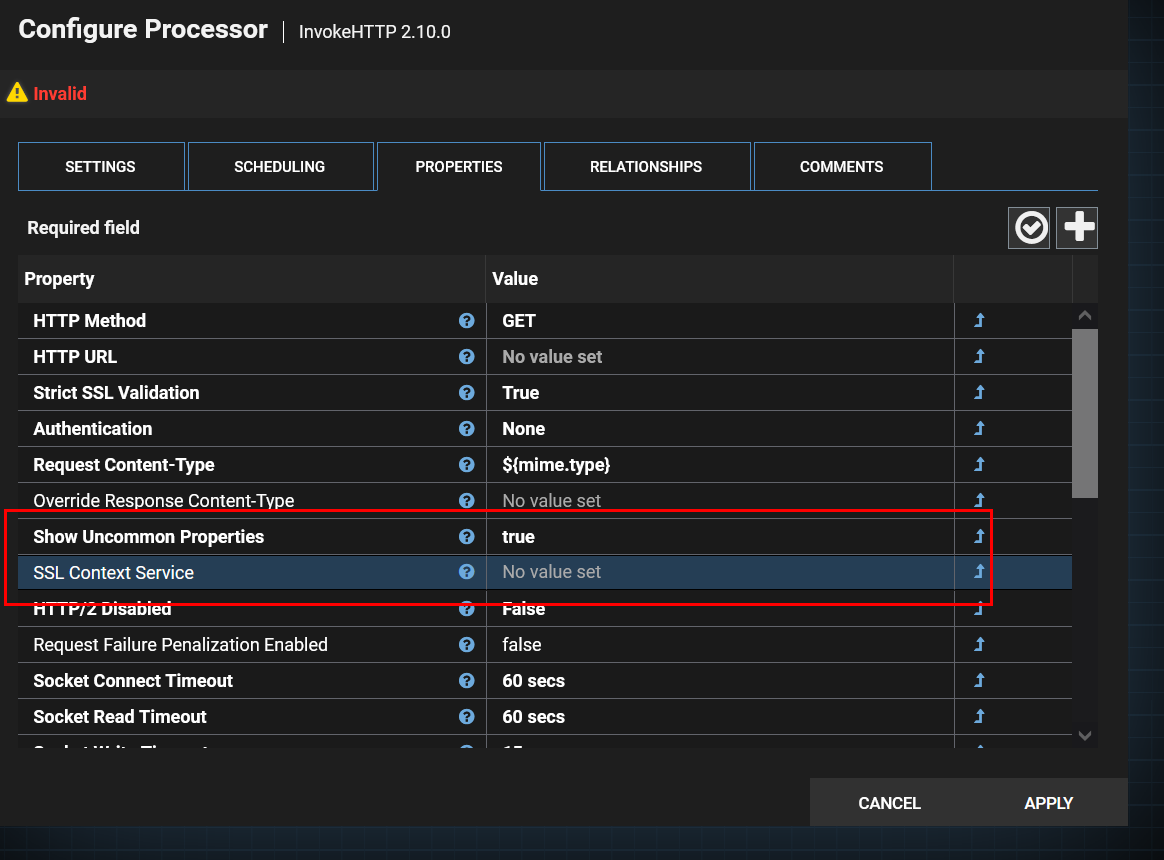Click the properties table vertical scrollbar thumb
Viewport: 1164px width, 860px height.
pos(1085,413)
